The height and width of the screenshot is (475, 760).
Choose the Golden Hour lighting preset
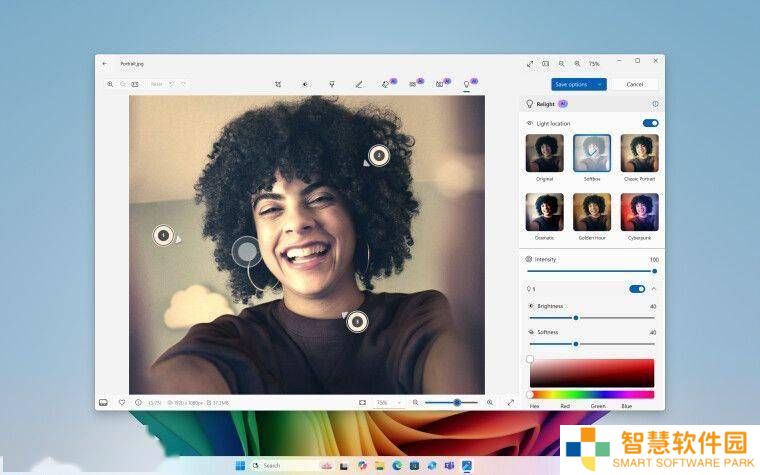tap(592, 212)
